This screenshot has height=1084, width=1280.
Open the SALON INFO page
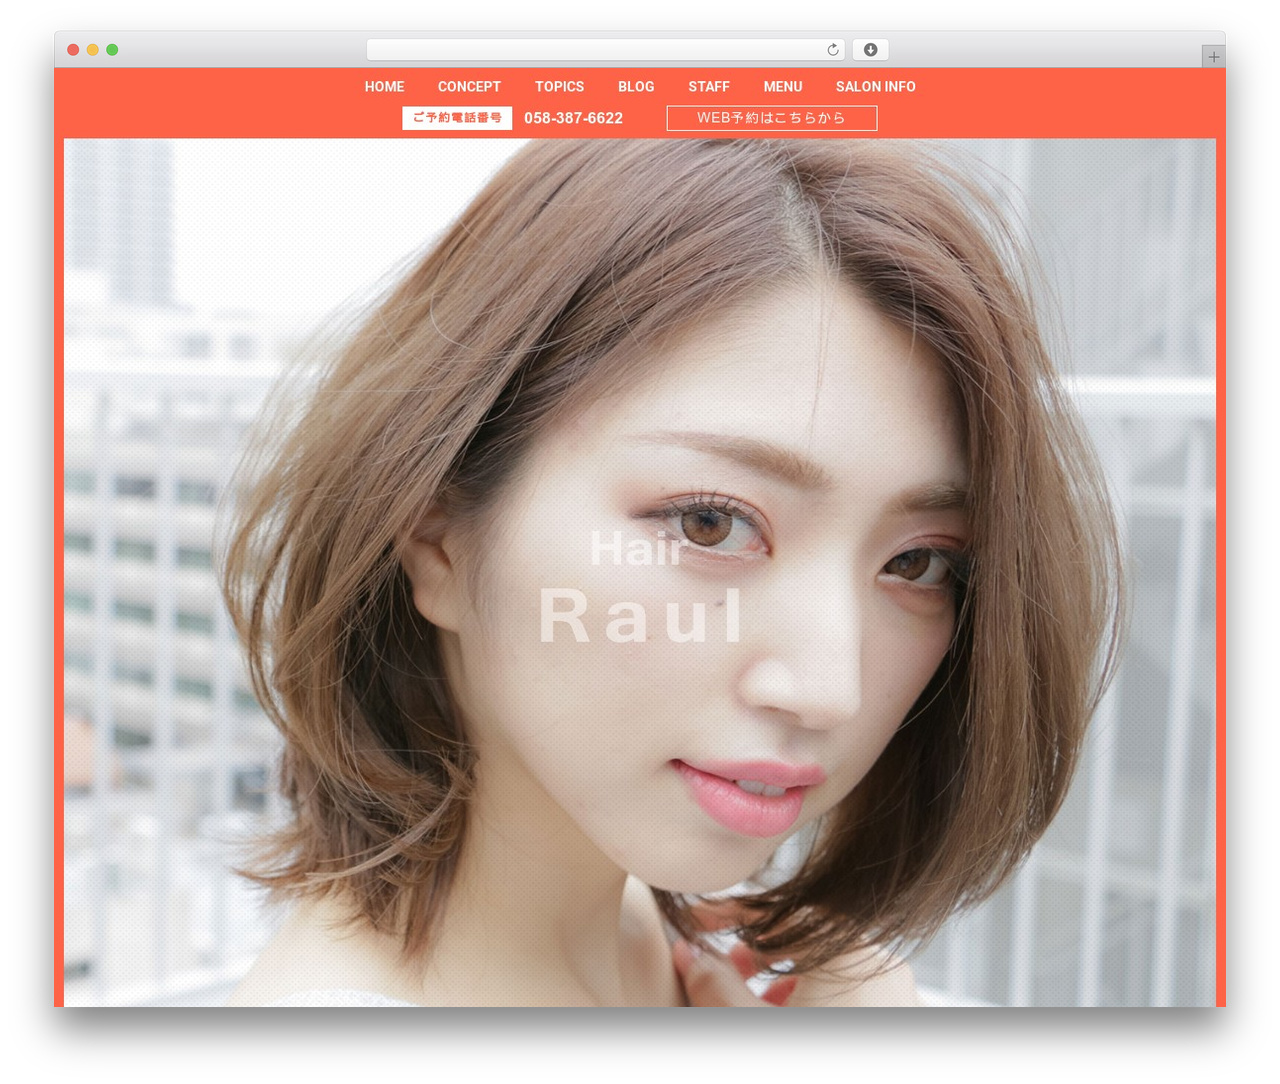pyautogui.click(x=876, y=87)
